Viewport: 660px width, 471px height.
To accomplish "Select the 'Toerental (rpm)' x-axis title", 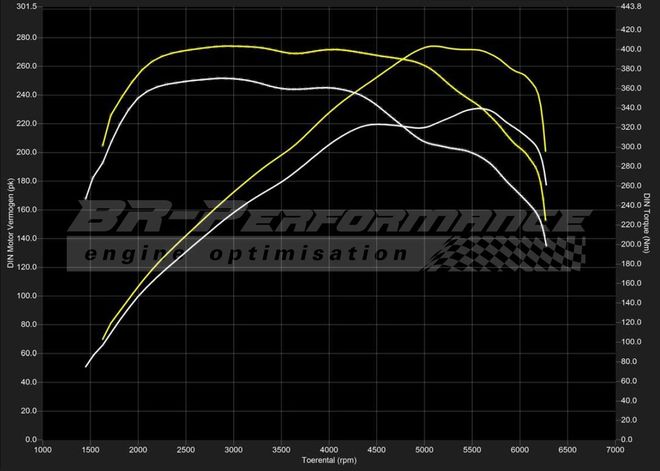I will (330, 461).
